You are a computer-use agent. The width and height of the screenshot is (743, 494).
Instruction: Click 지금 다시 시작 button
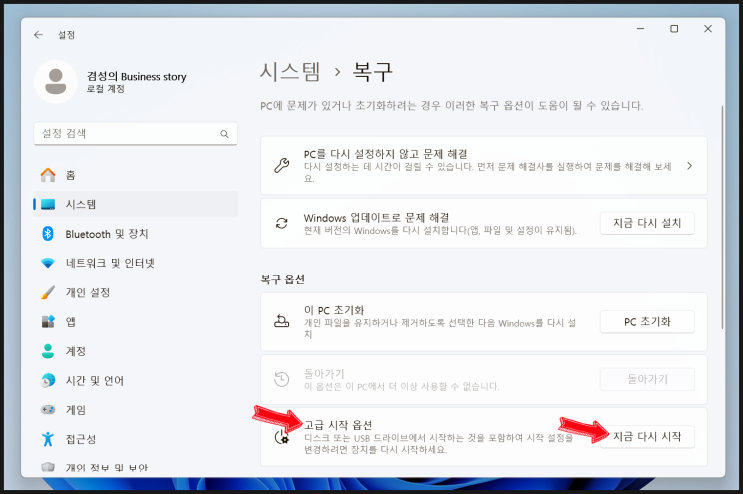647,437
